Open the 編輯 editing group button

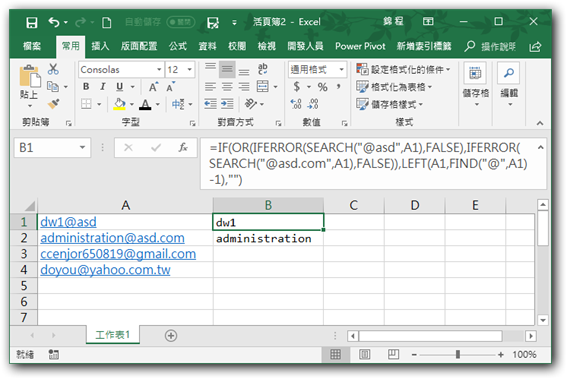coord(509,85)
